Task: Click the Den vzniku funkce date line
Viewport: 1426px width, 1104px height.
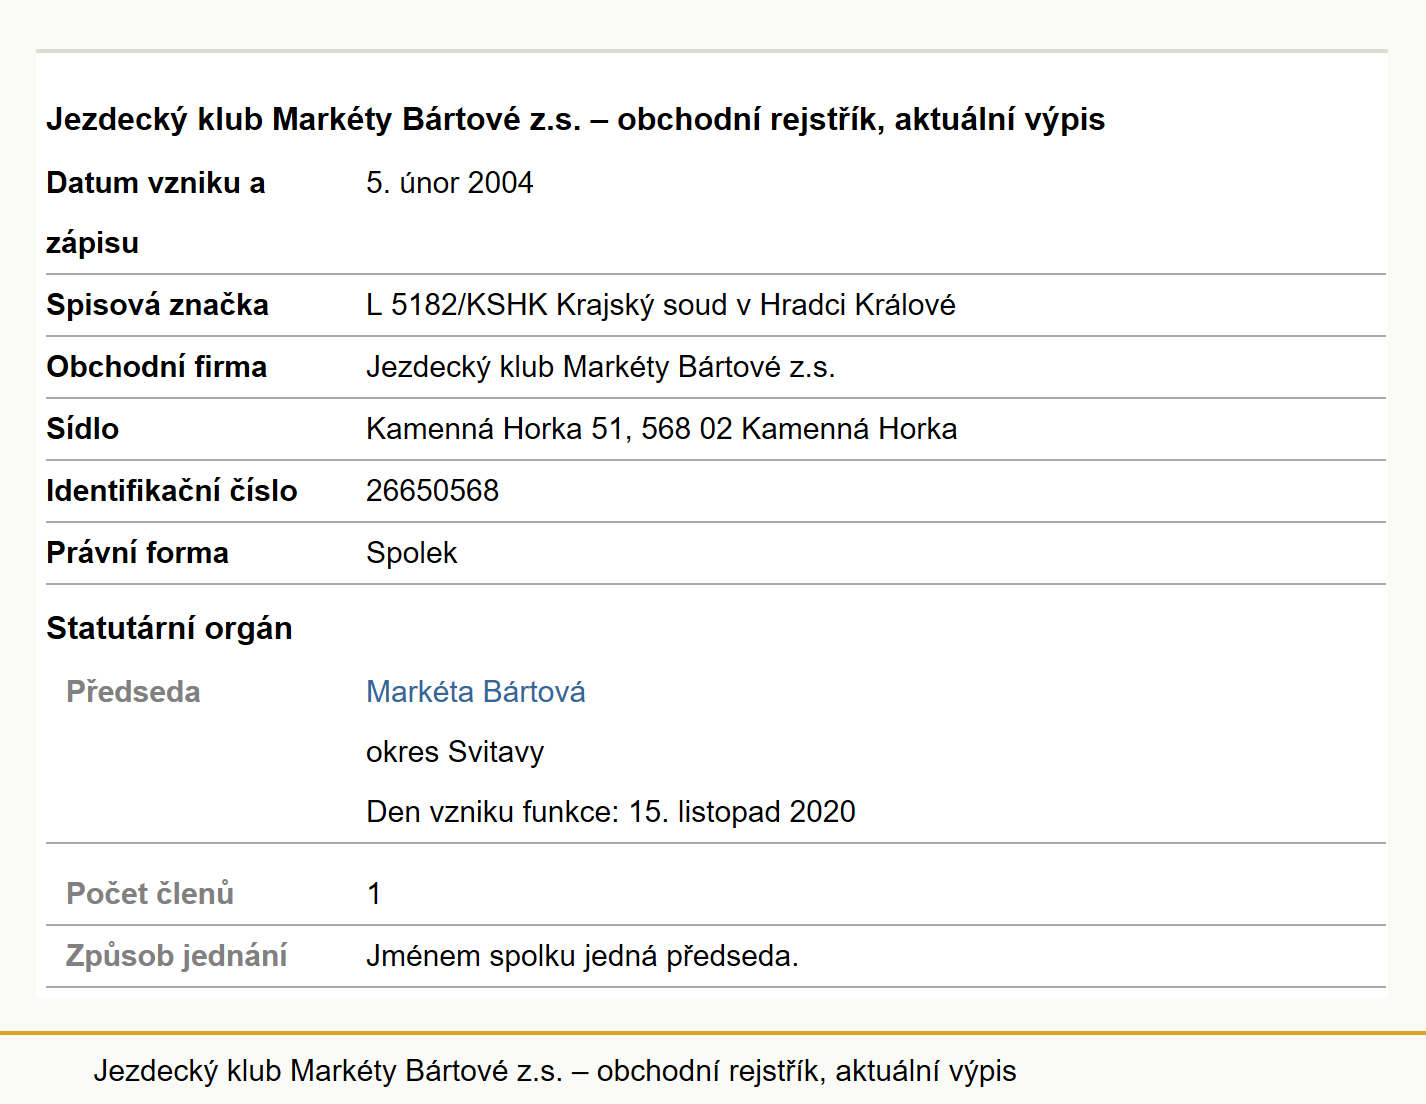Action: [x=611, y=812]
